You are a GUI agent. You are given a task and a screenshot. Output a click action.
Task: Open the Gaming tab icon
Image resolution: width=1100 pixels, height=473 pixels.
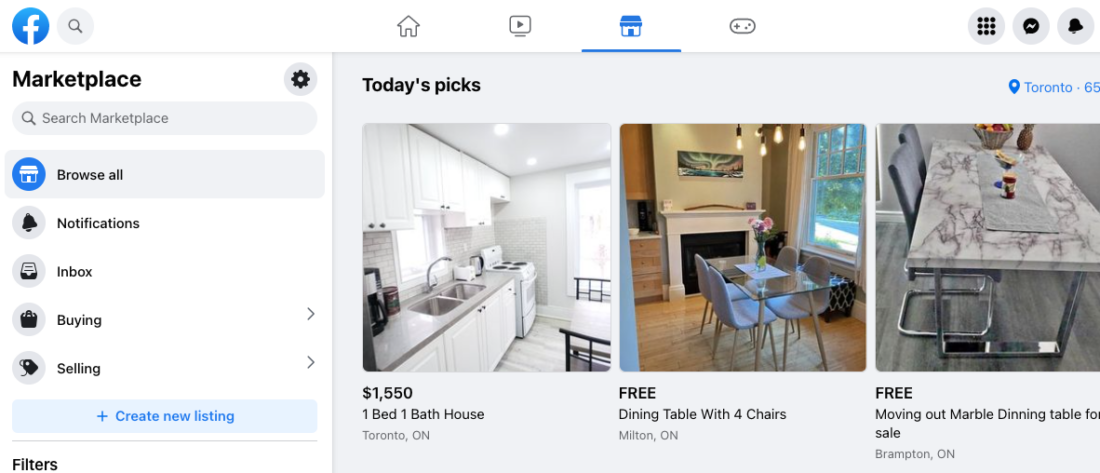pos(741,26)
